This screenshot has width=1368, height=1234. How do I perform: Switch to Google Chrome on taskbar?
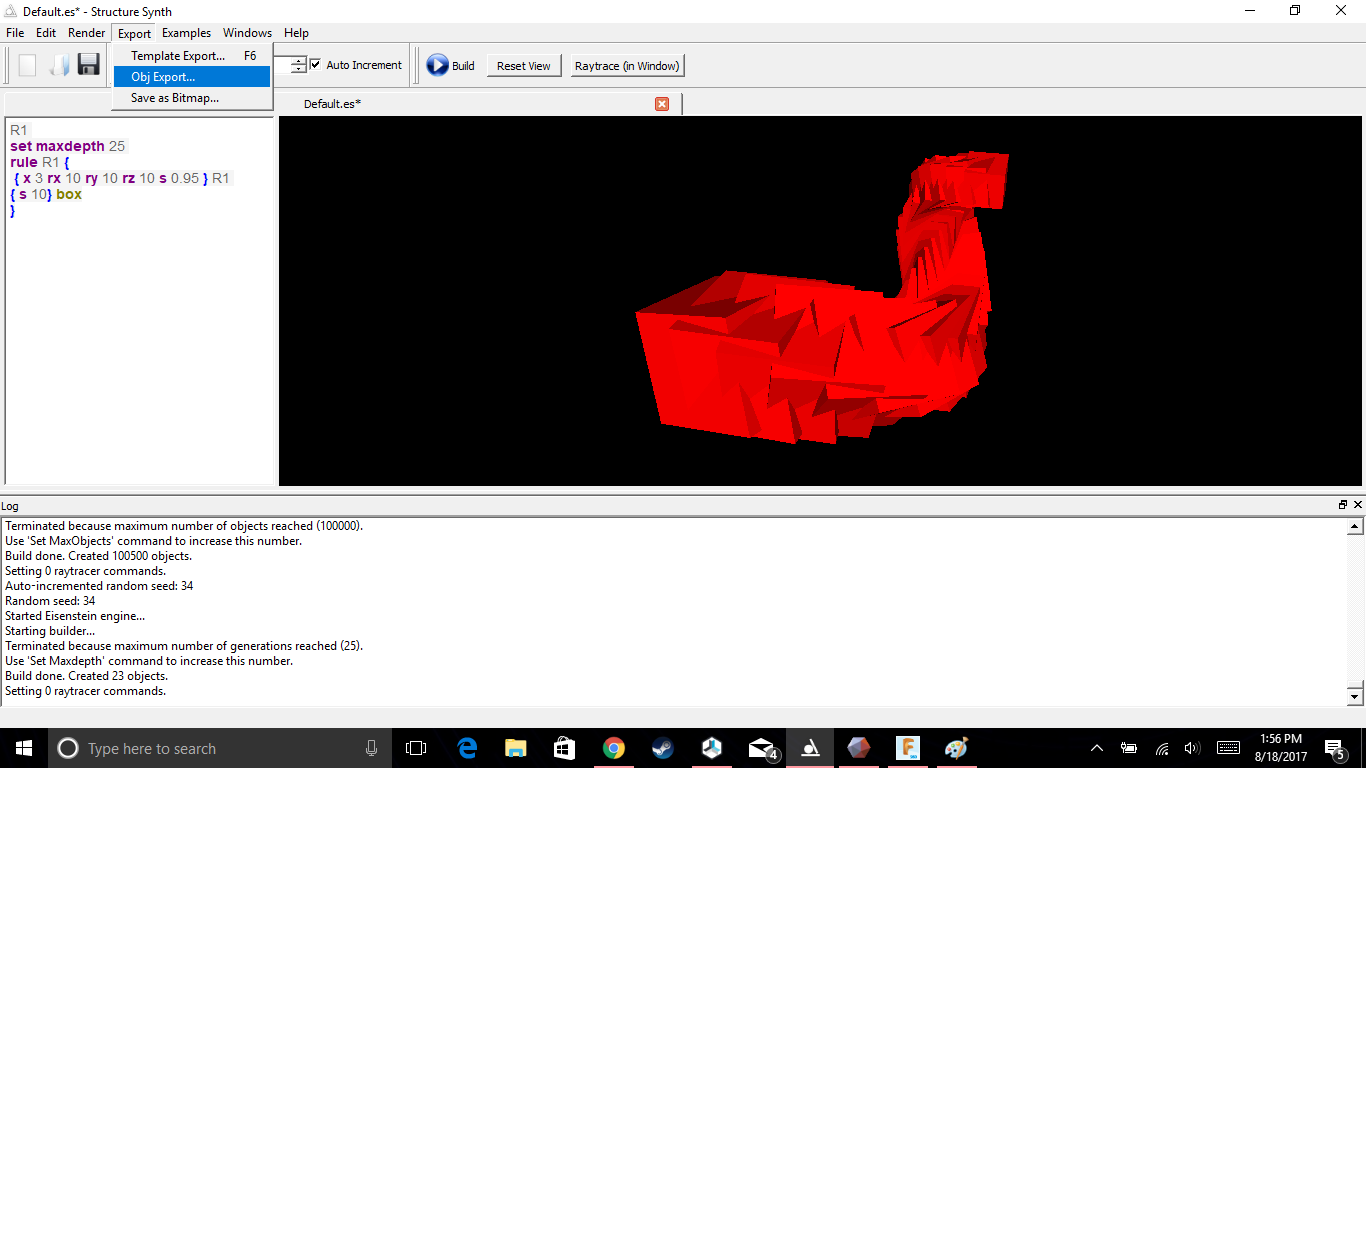[614, 748]
